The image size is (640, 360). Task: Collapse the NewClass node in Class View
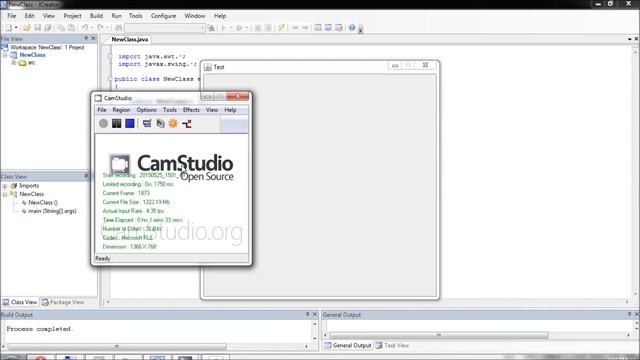click(5, 194)
